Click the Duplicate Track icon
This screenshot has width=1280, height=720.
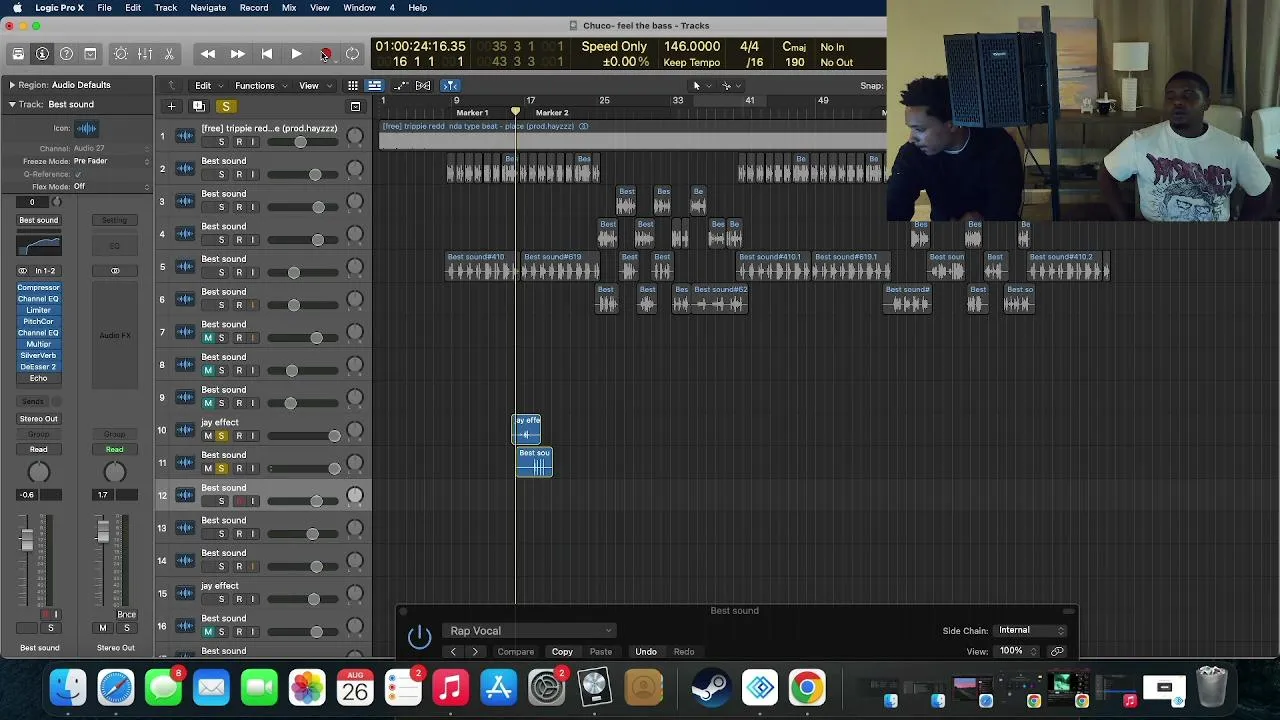click(199, 106)
